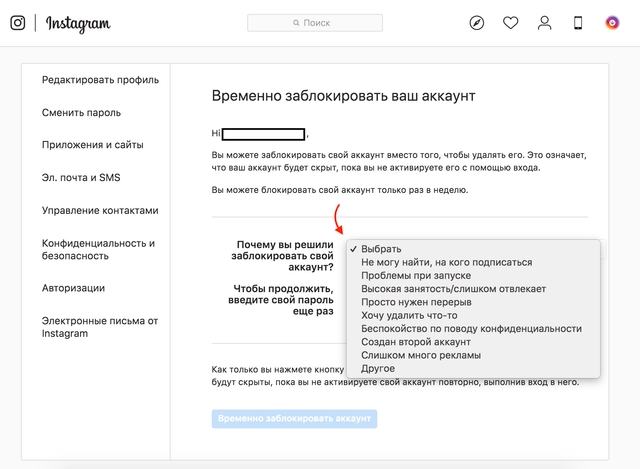Pick Другое from the reasons list
This screenshot has height=469, width=640.
[381, 368]
